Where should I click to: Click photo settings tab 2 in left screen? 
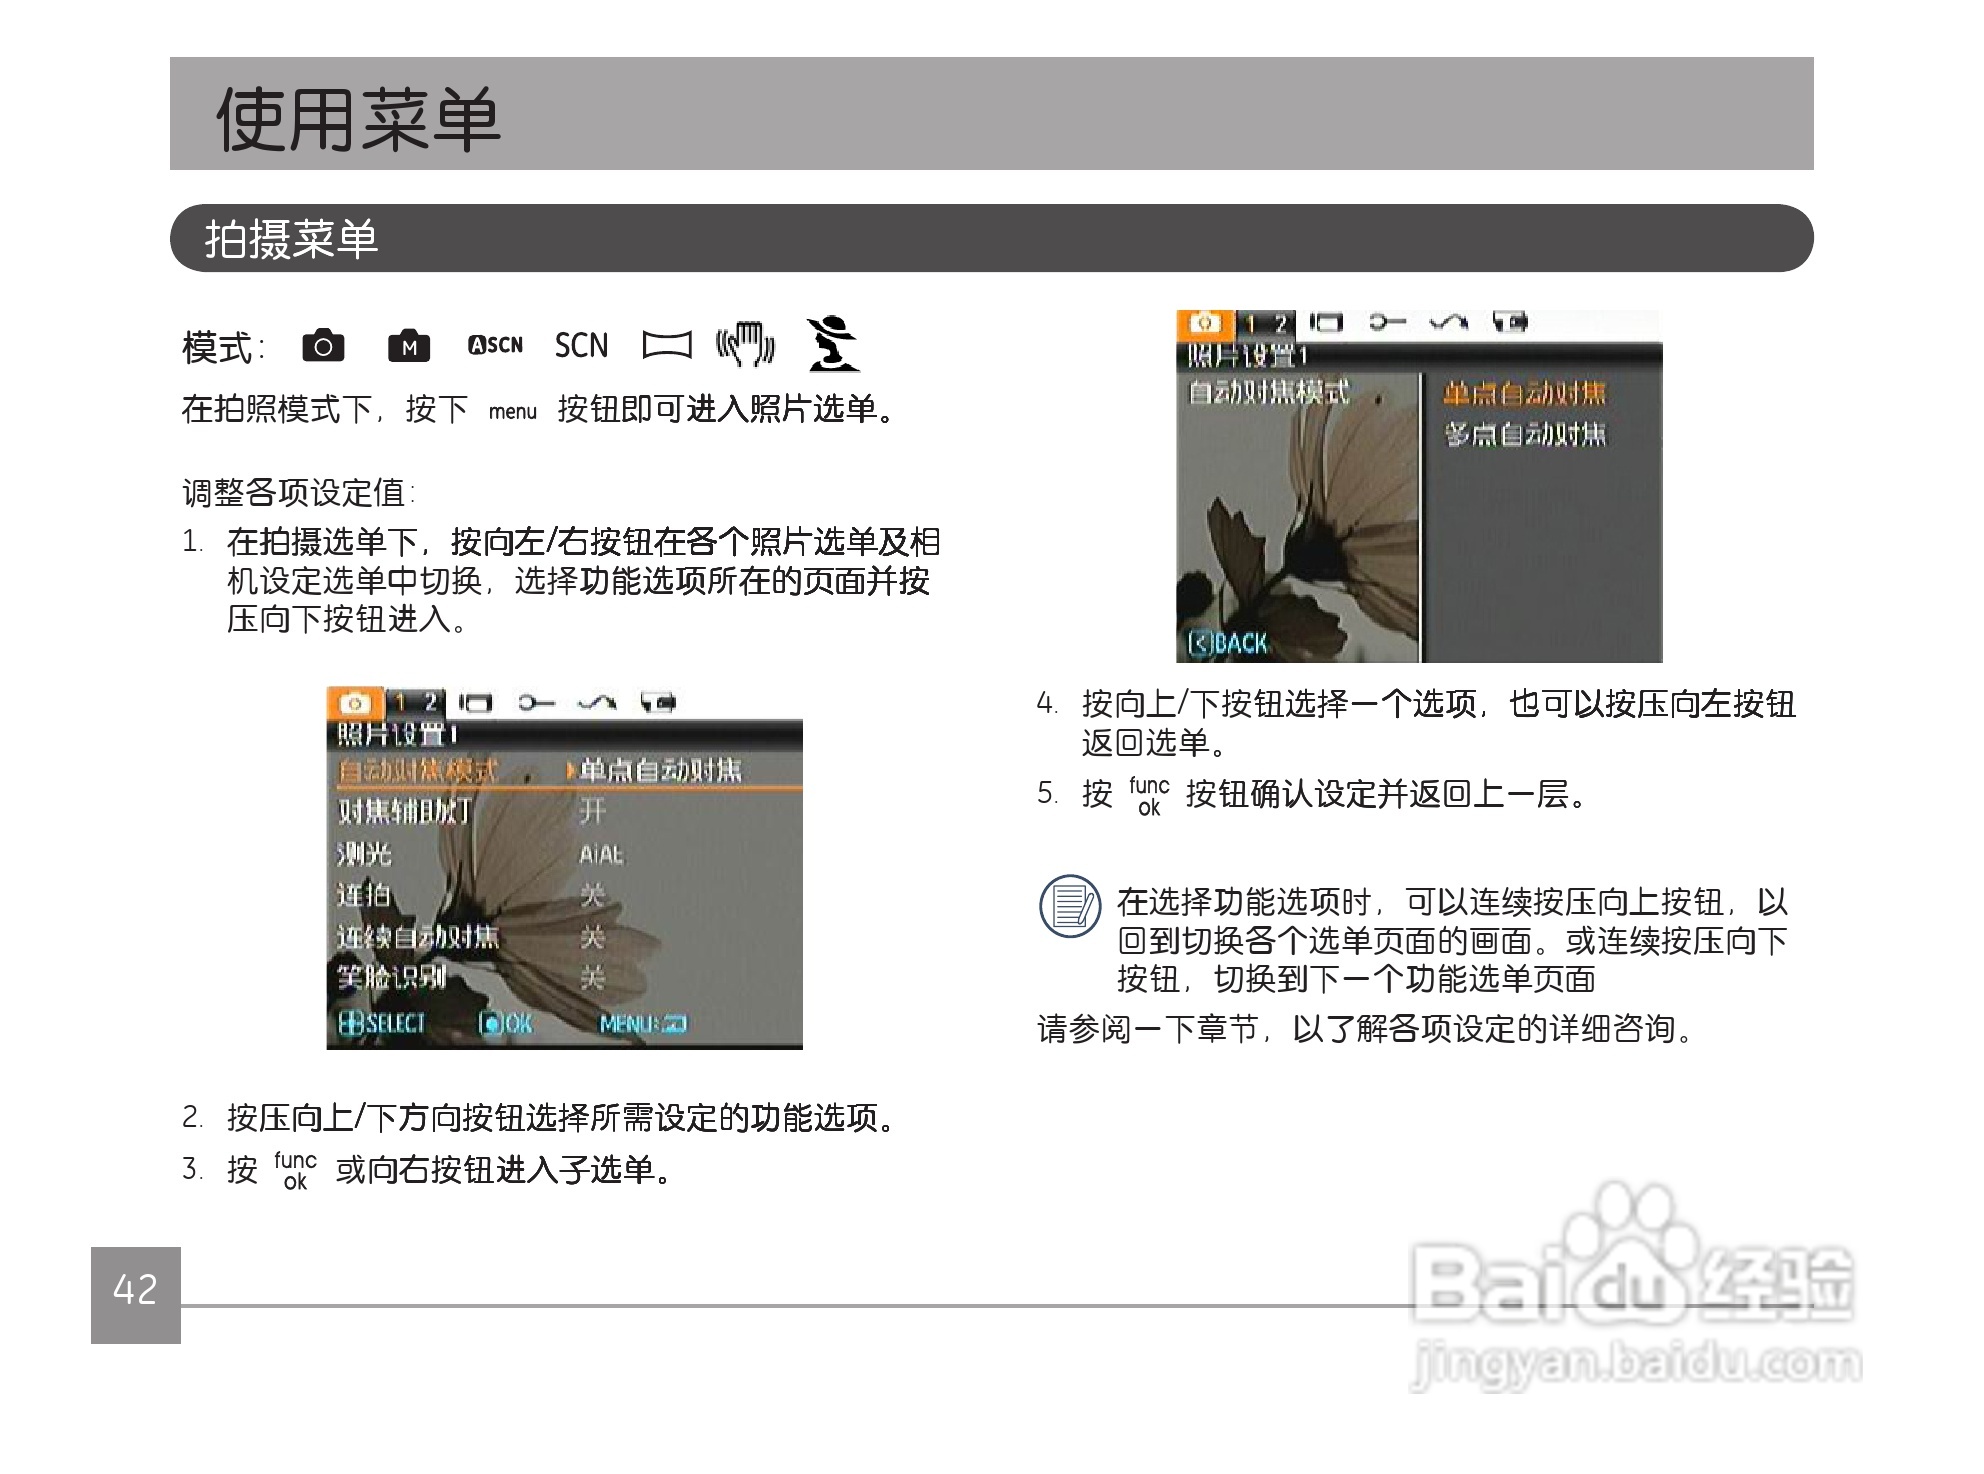point(431,702)
